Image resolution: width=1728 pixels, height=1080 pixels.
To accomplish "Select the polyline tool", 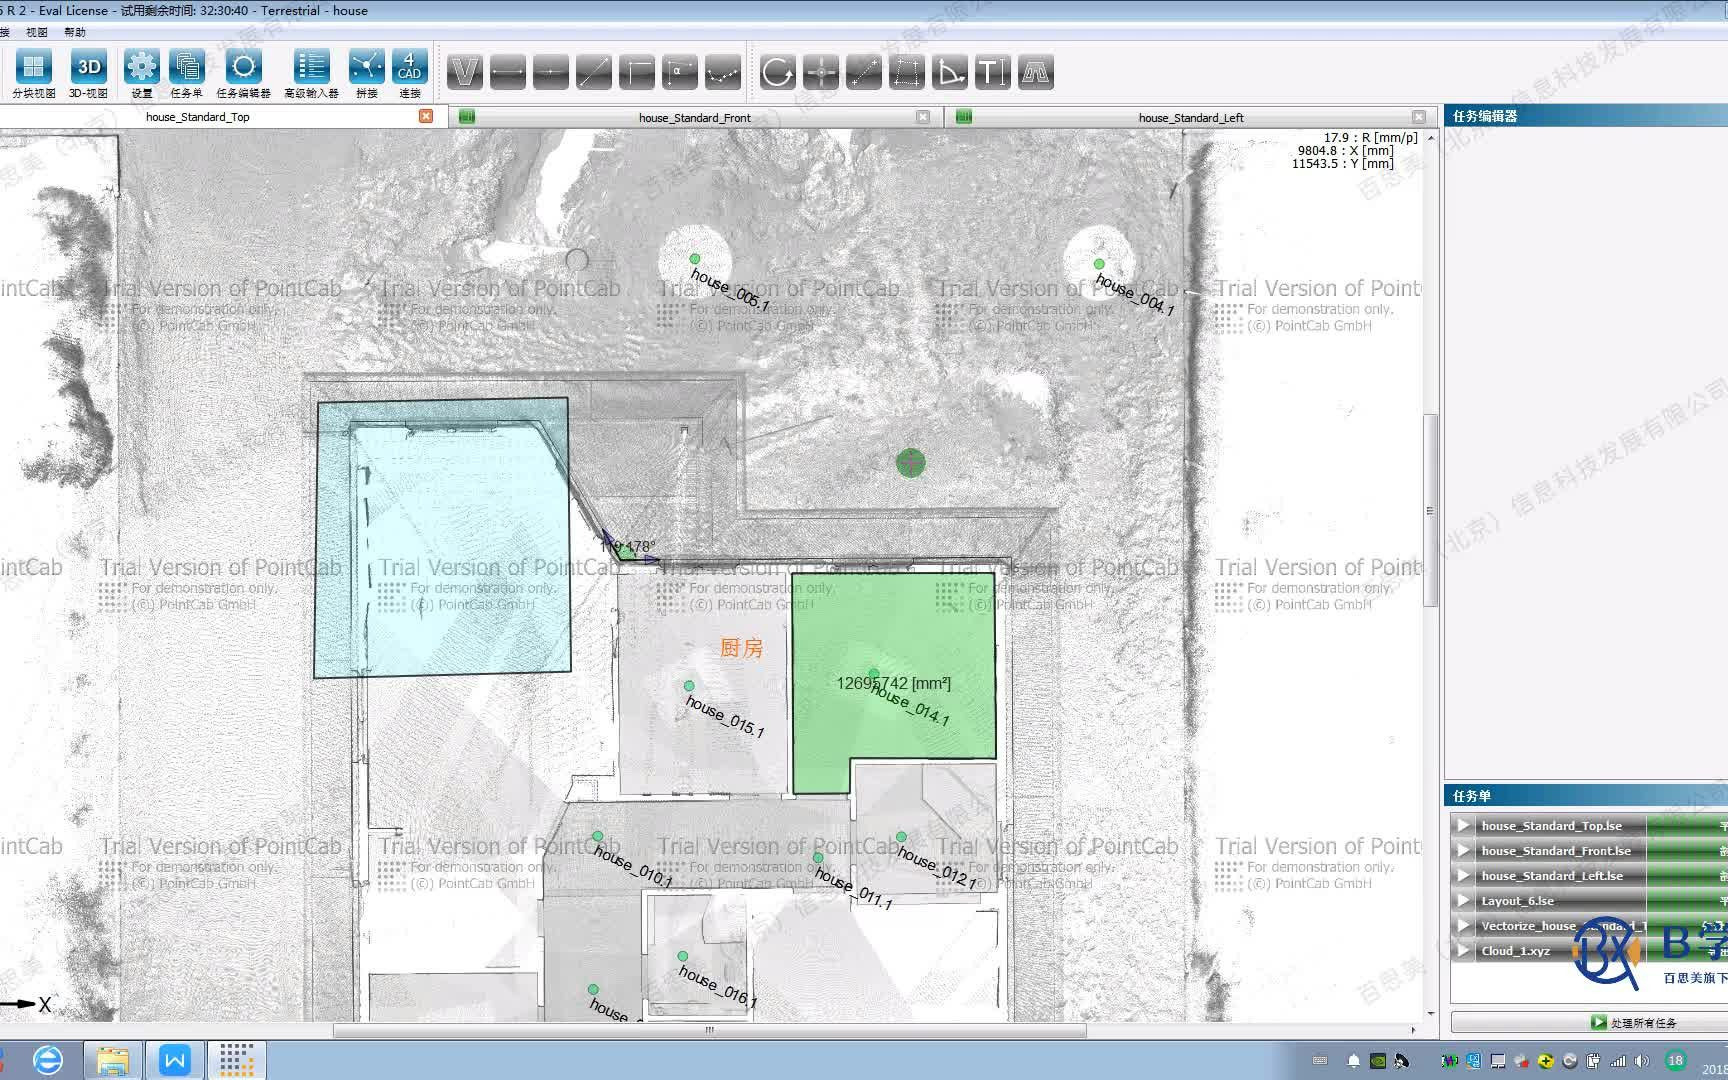I will 723,72.
